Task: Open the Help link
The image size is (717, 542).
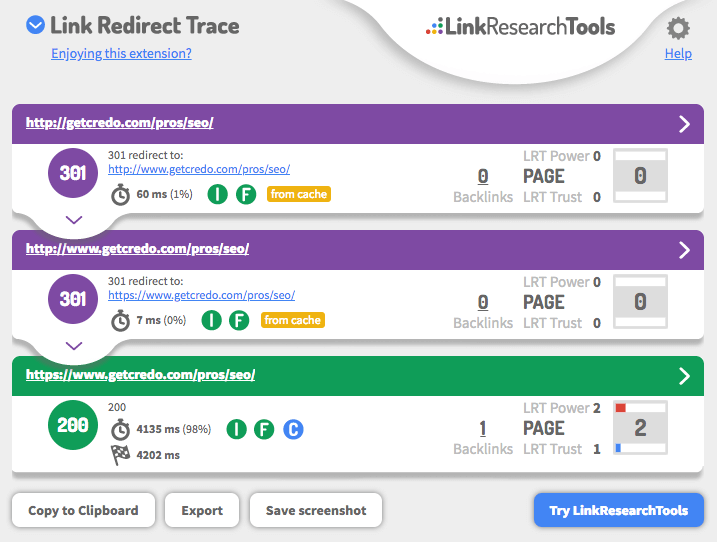Action: pyautogui.click(x=678, y=54)
